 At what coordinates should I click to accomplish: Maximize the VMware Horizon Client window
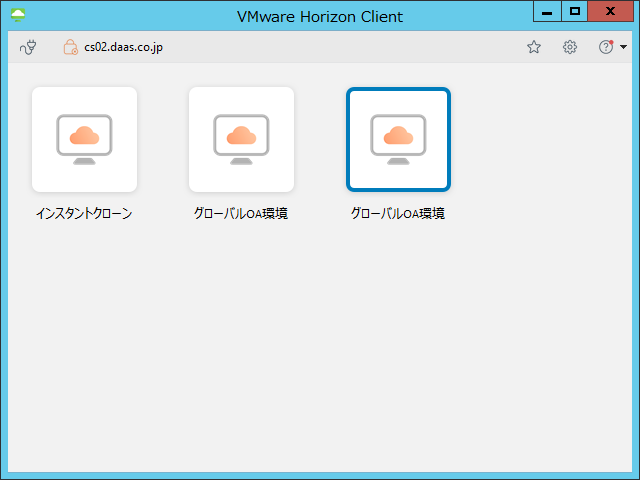pyautogui.click(x=575, y=11)
